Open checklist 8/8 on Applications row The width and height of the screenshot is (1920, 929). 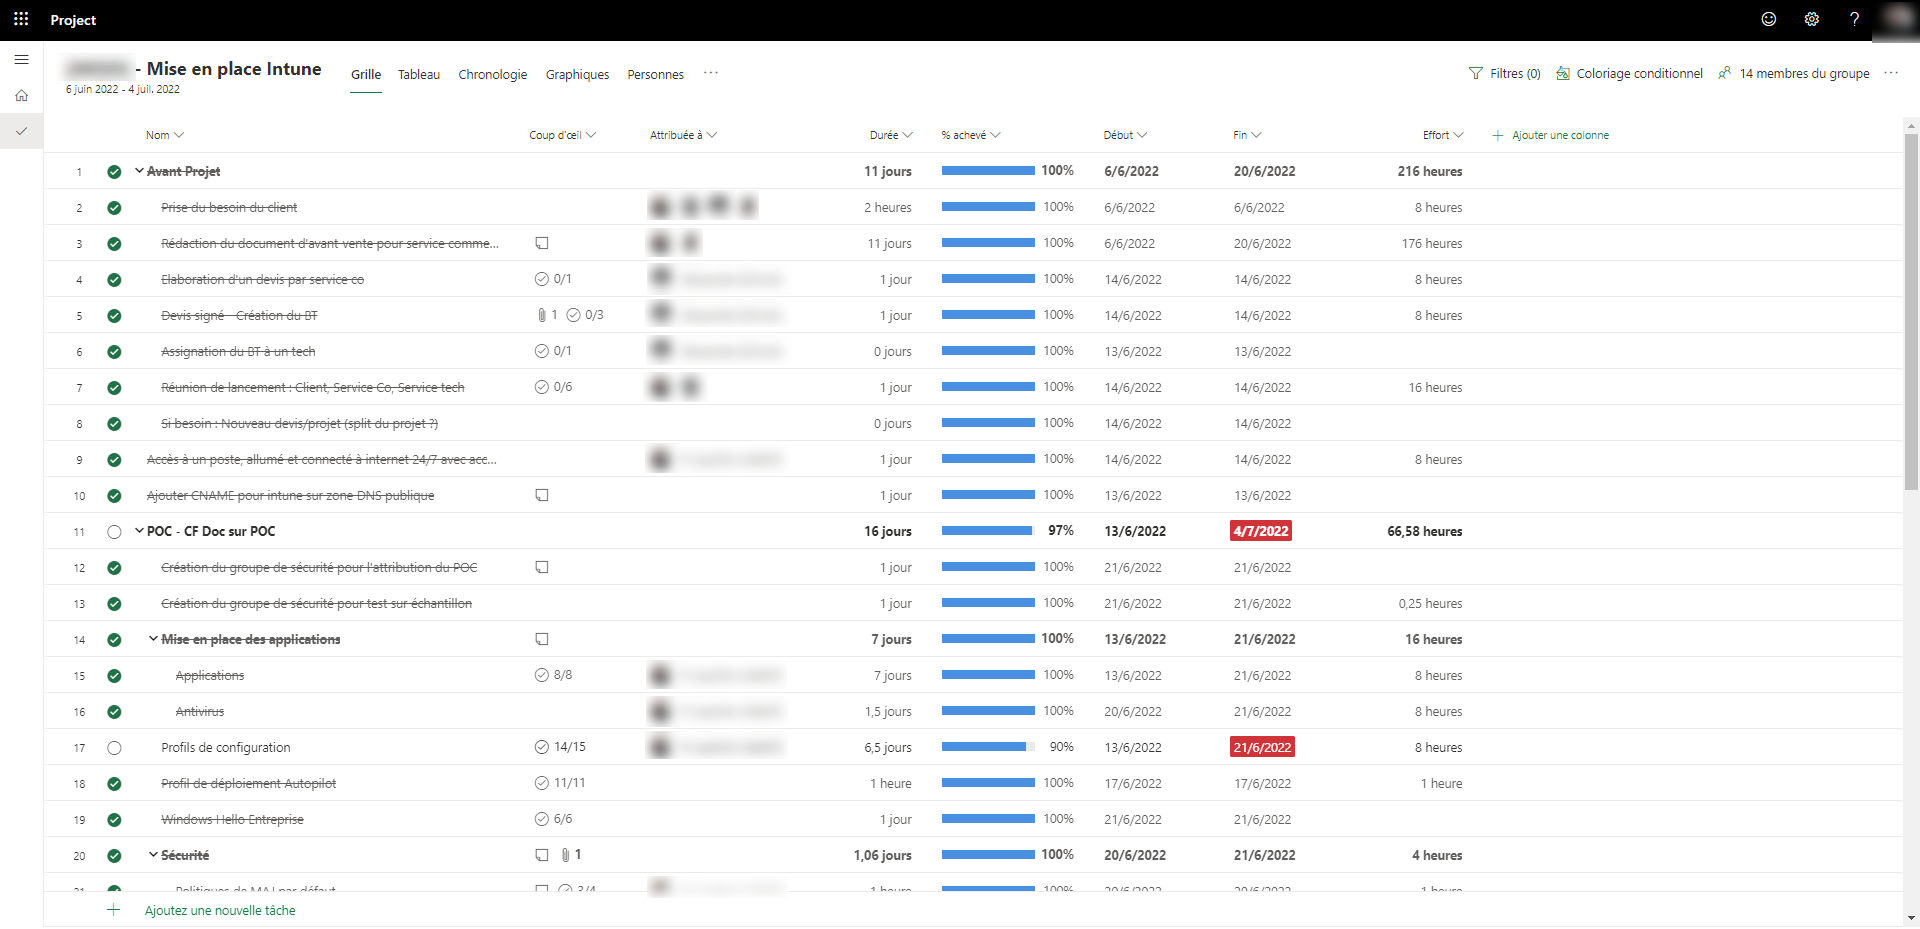(x=553, y=675)
